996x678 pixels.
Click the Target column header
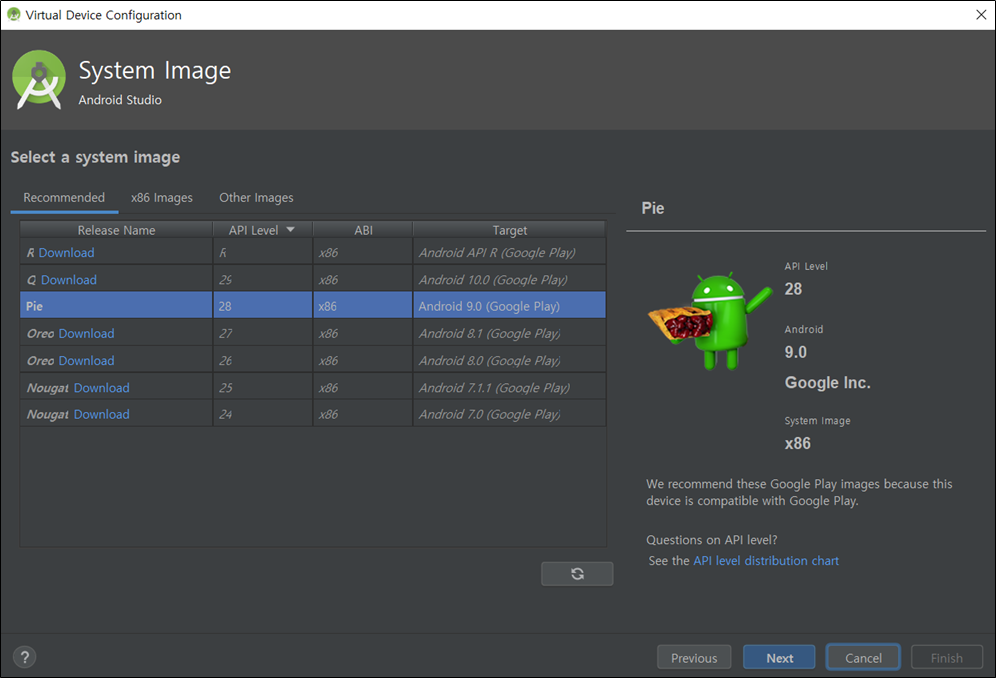click(x=509, y=229)
